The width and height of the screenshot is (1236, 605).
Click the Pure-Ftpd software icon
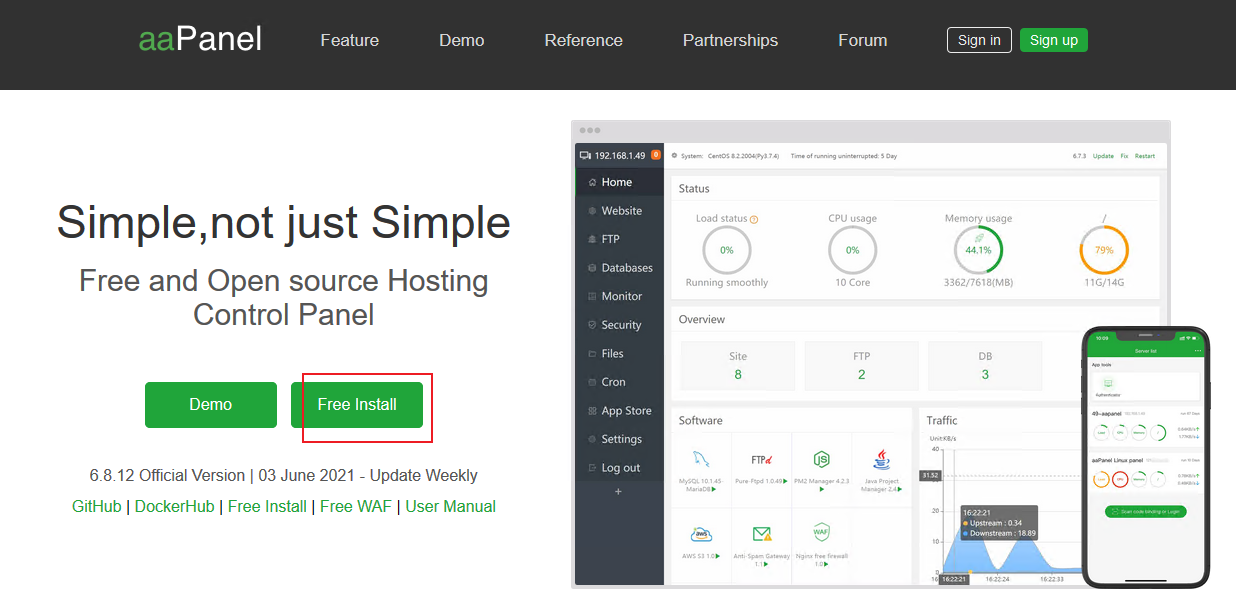[761, 460]
